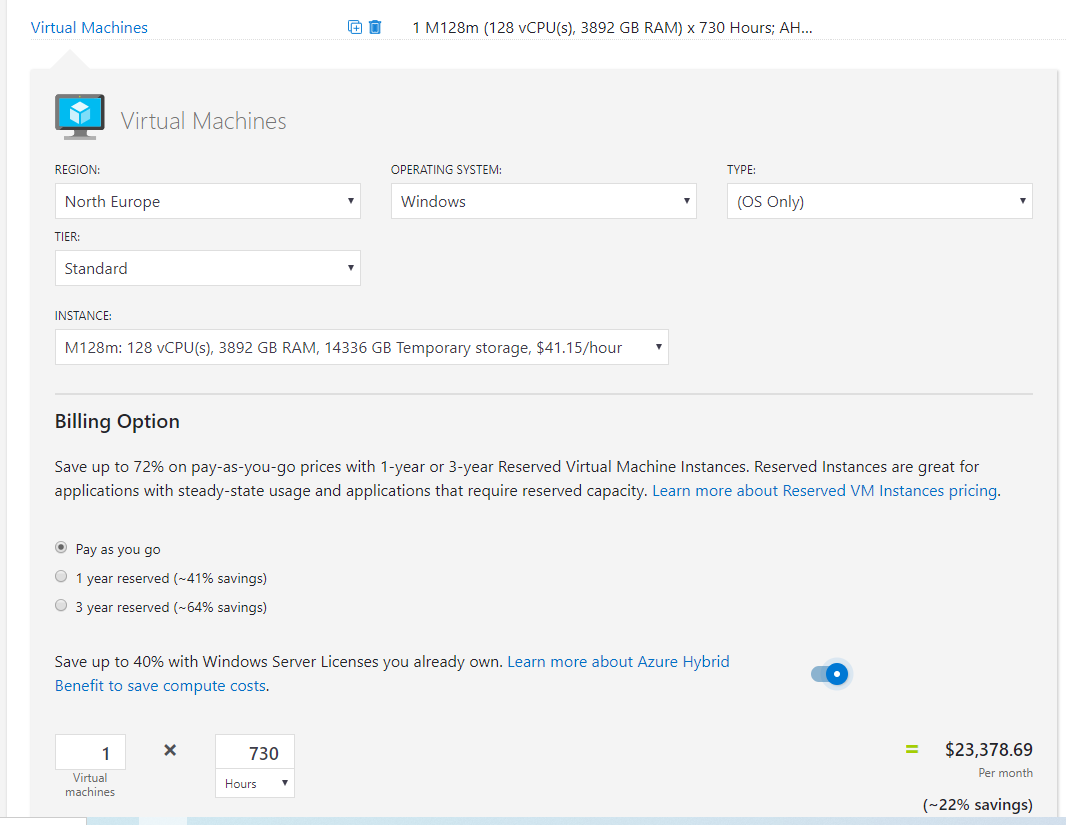Open Learn more about Reserved VM Instances pricing
The width and height of the screenshot is (1066, 825).
click(x=824, y=491)
